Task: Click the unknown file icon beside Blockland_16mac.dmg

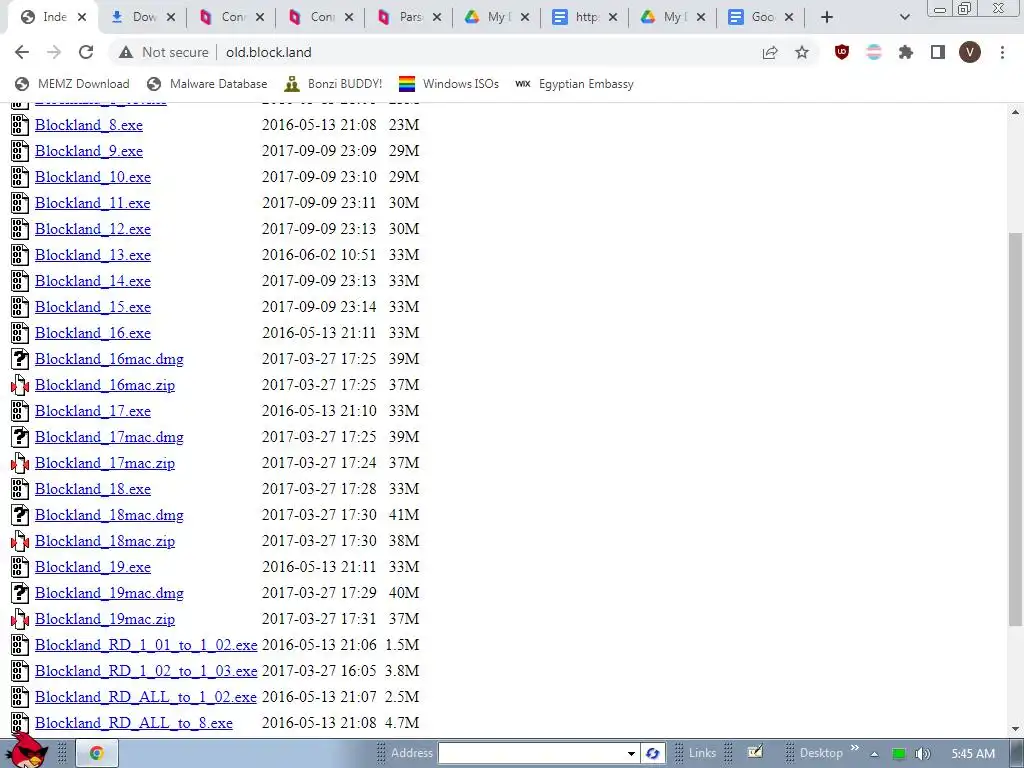Action: [20, 359]
